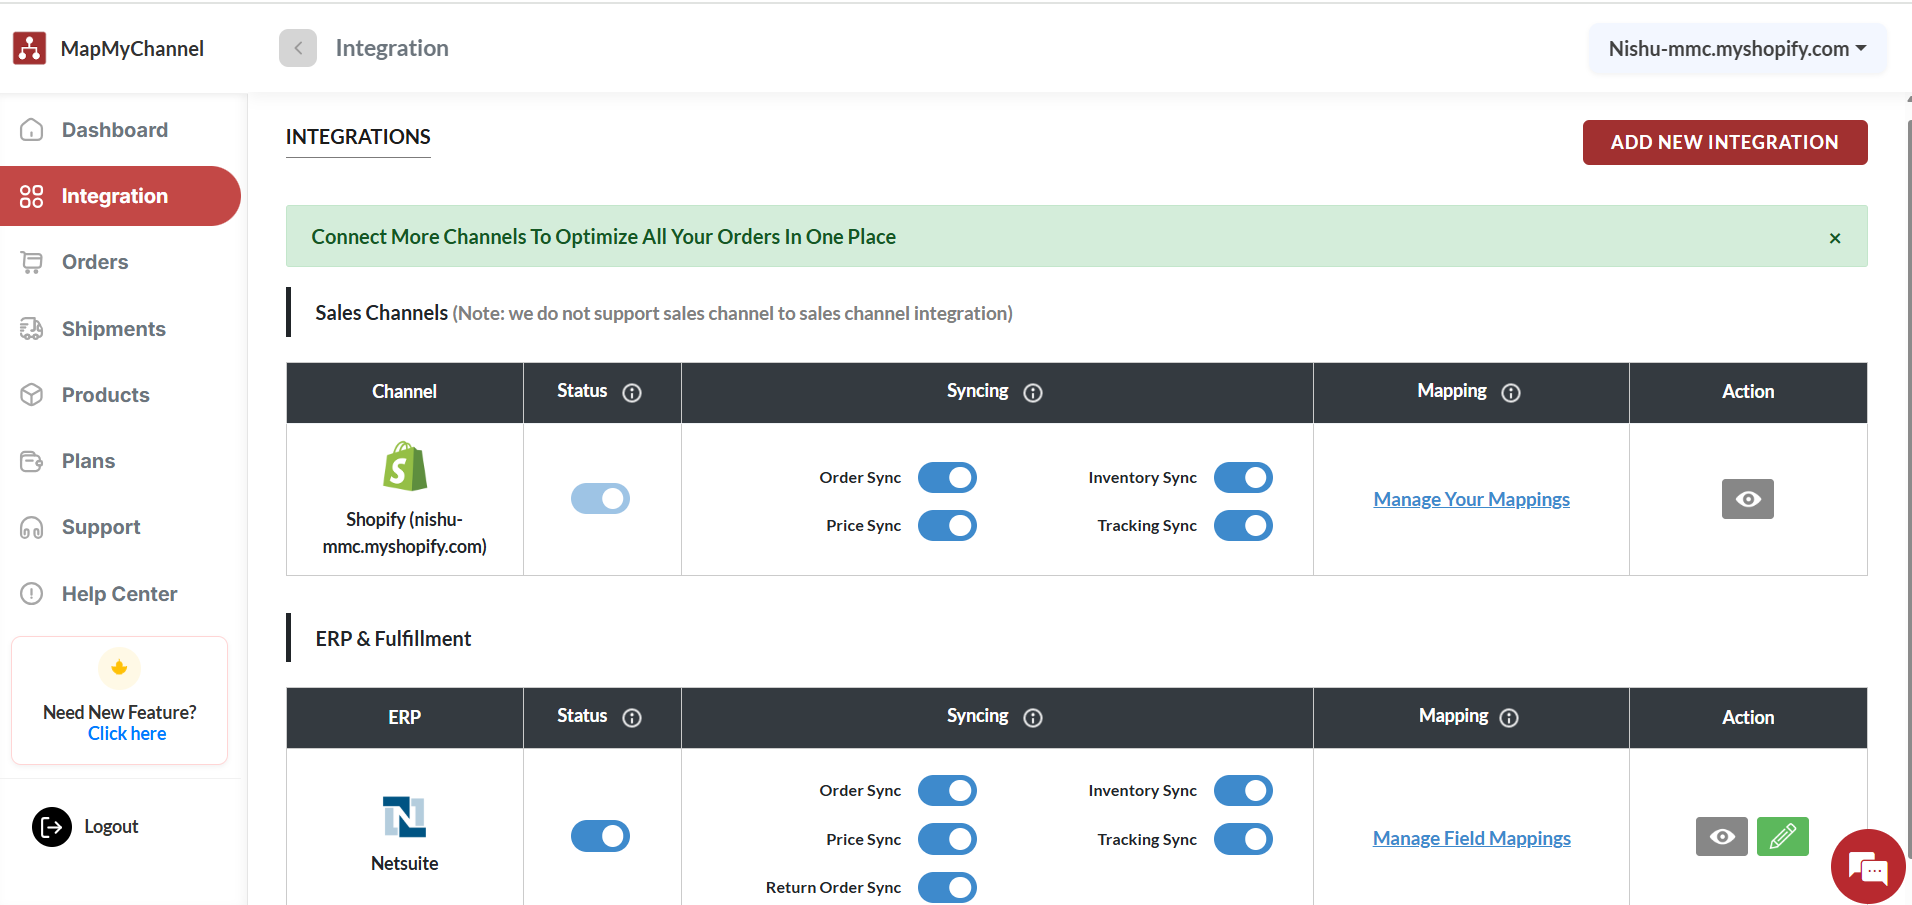Viewport: 1912px width, 905px height.
Task: Toggle Shopify Order Sync switch
Action: pos(947,478)
